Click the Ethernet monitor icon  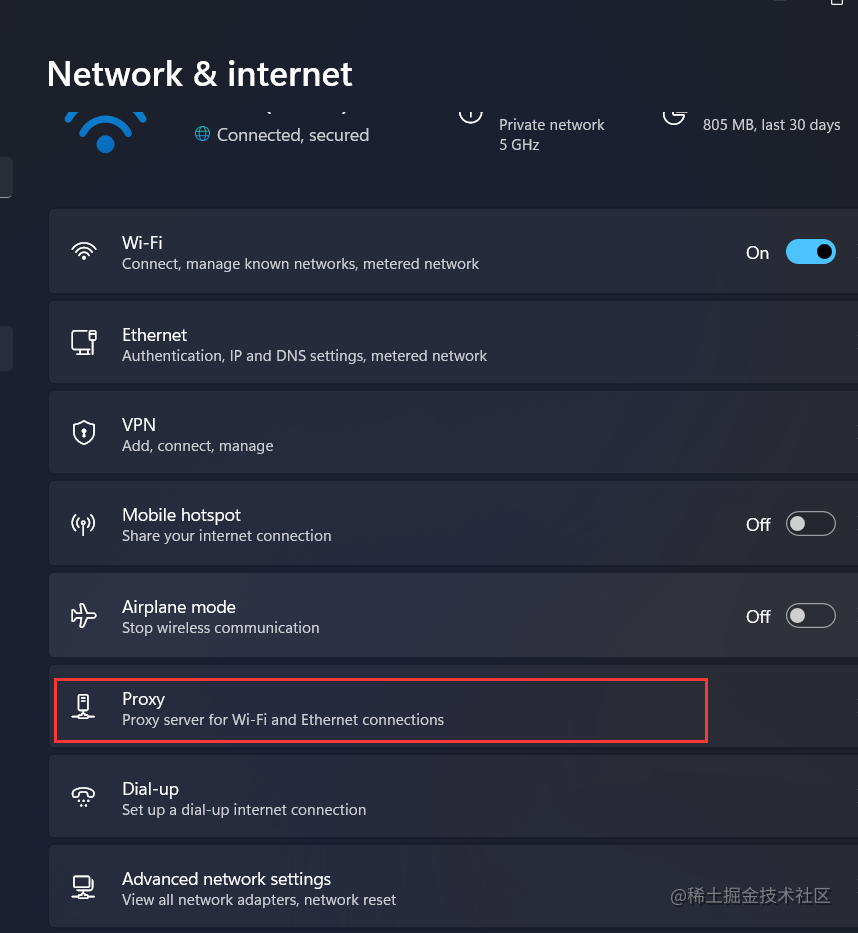tap(84, 343)
